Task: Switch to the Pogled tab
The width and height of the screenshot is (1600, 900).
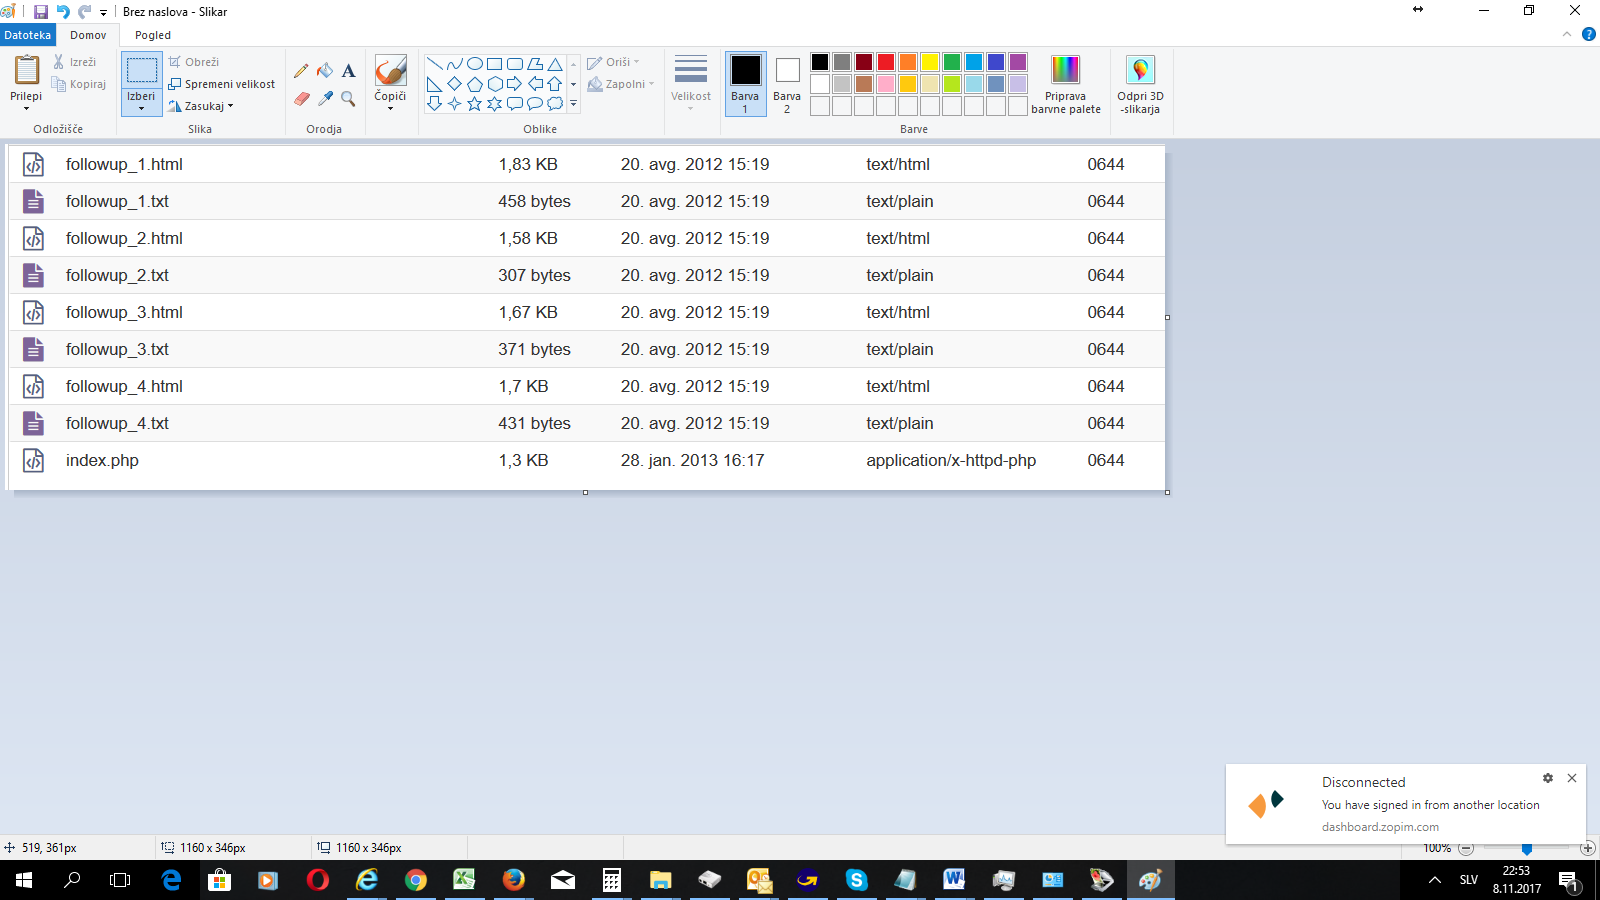Action: pos(153,35)
